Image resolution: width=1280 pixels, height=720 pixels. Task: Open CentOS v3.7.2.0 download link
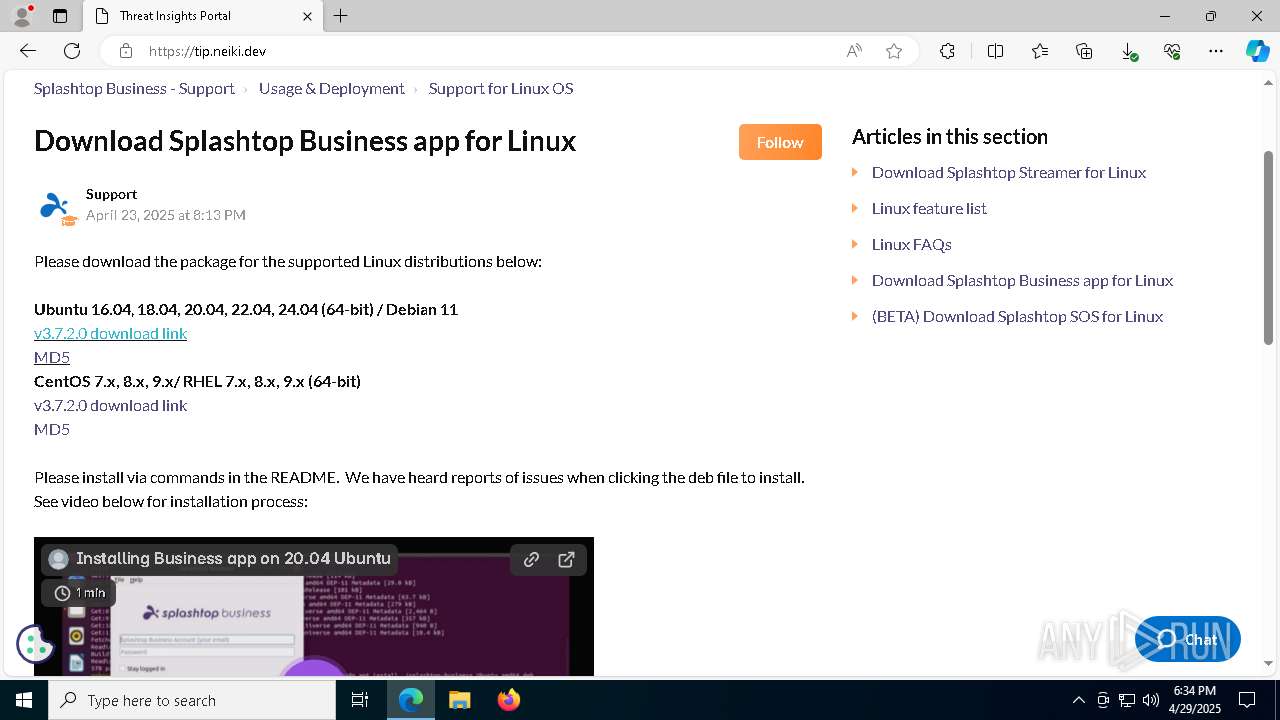pyautogui.click(x=110, y=405)
